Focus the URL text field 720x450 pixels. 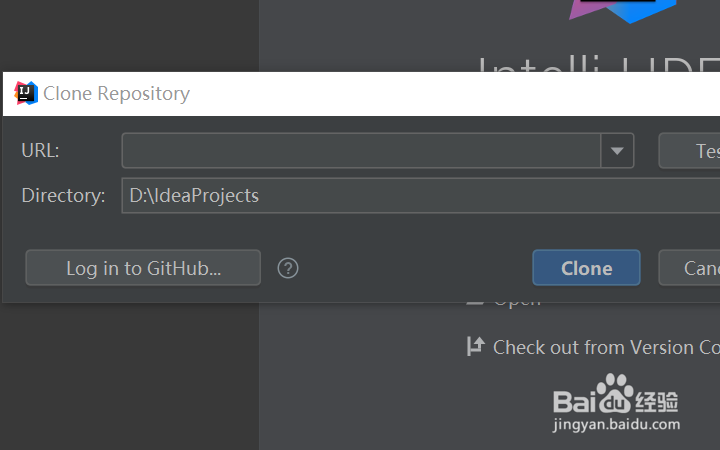click(x=360, y=151)
